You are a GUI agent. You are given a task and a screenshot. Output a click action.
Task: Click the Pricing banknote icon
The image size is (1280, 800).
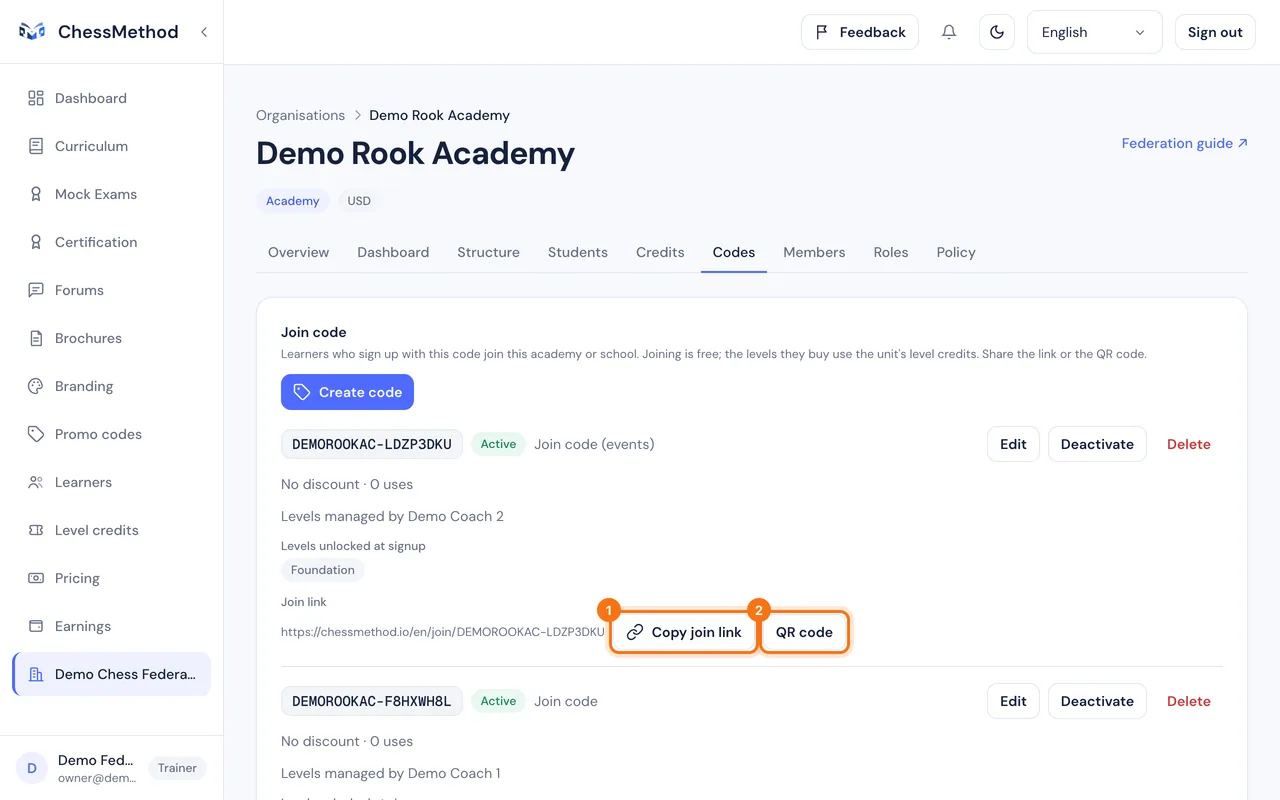pyautogui.click(x=36, y=578)
